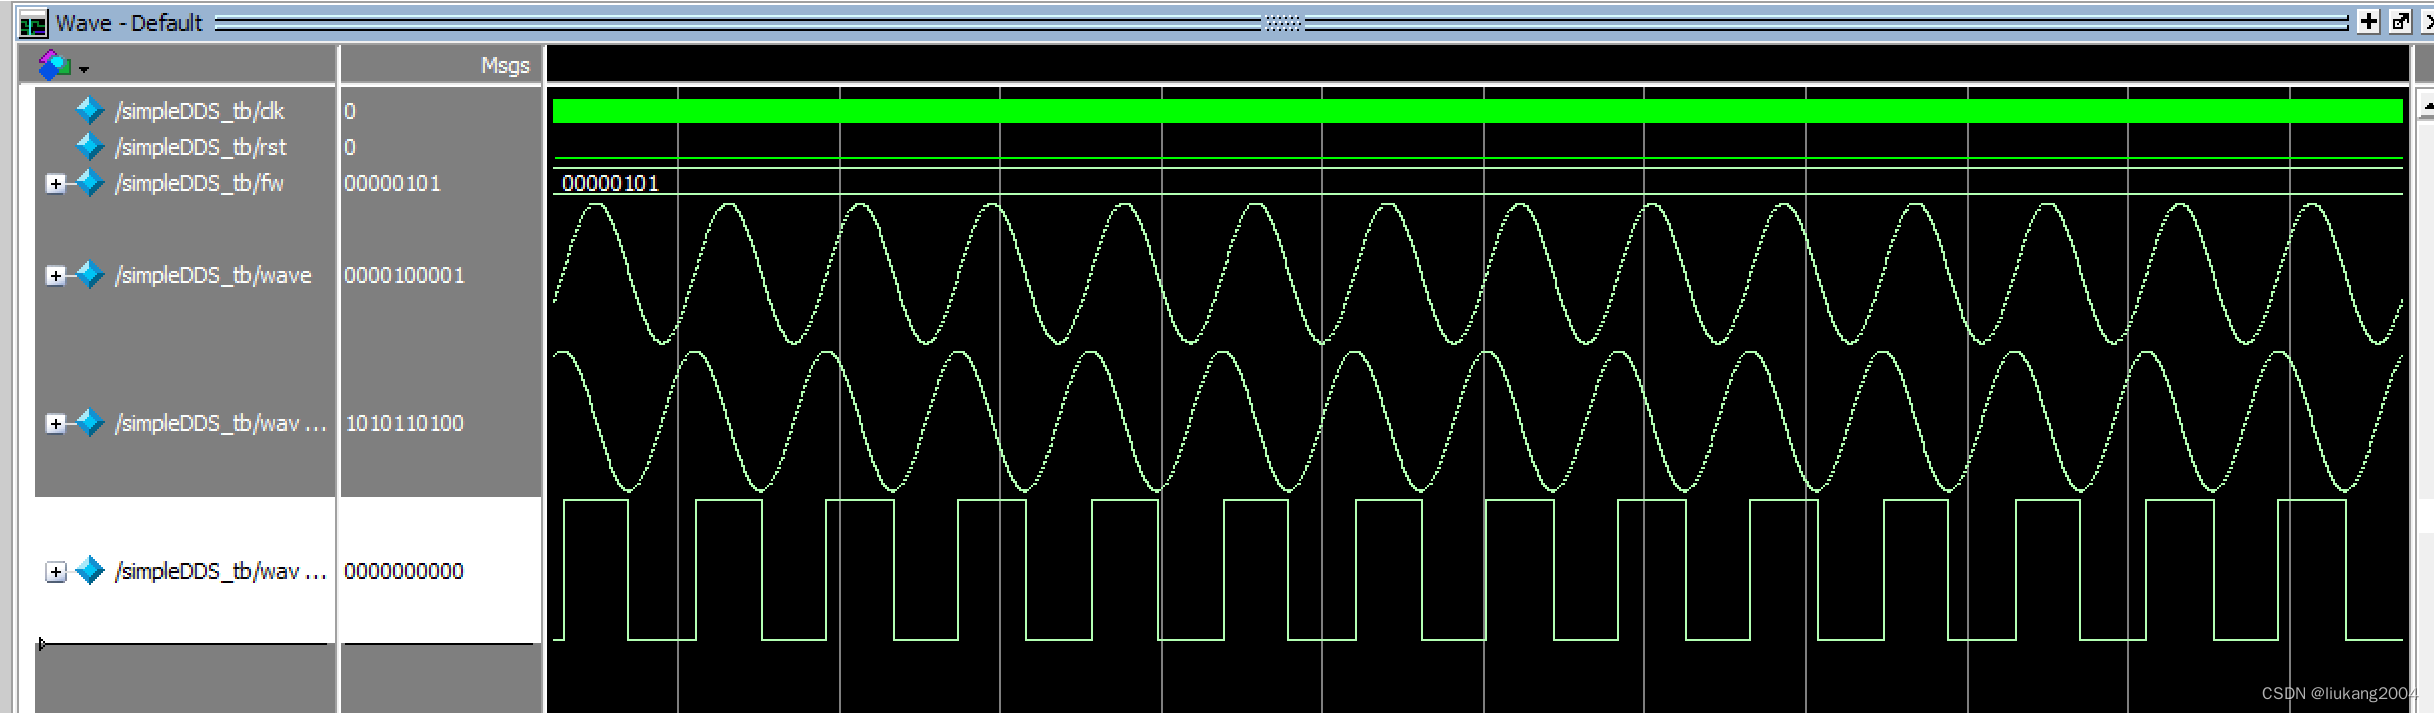Click the green clk waveform trace

tap(1477, 111)
